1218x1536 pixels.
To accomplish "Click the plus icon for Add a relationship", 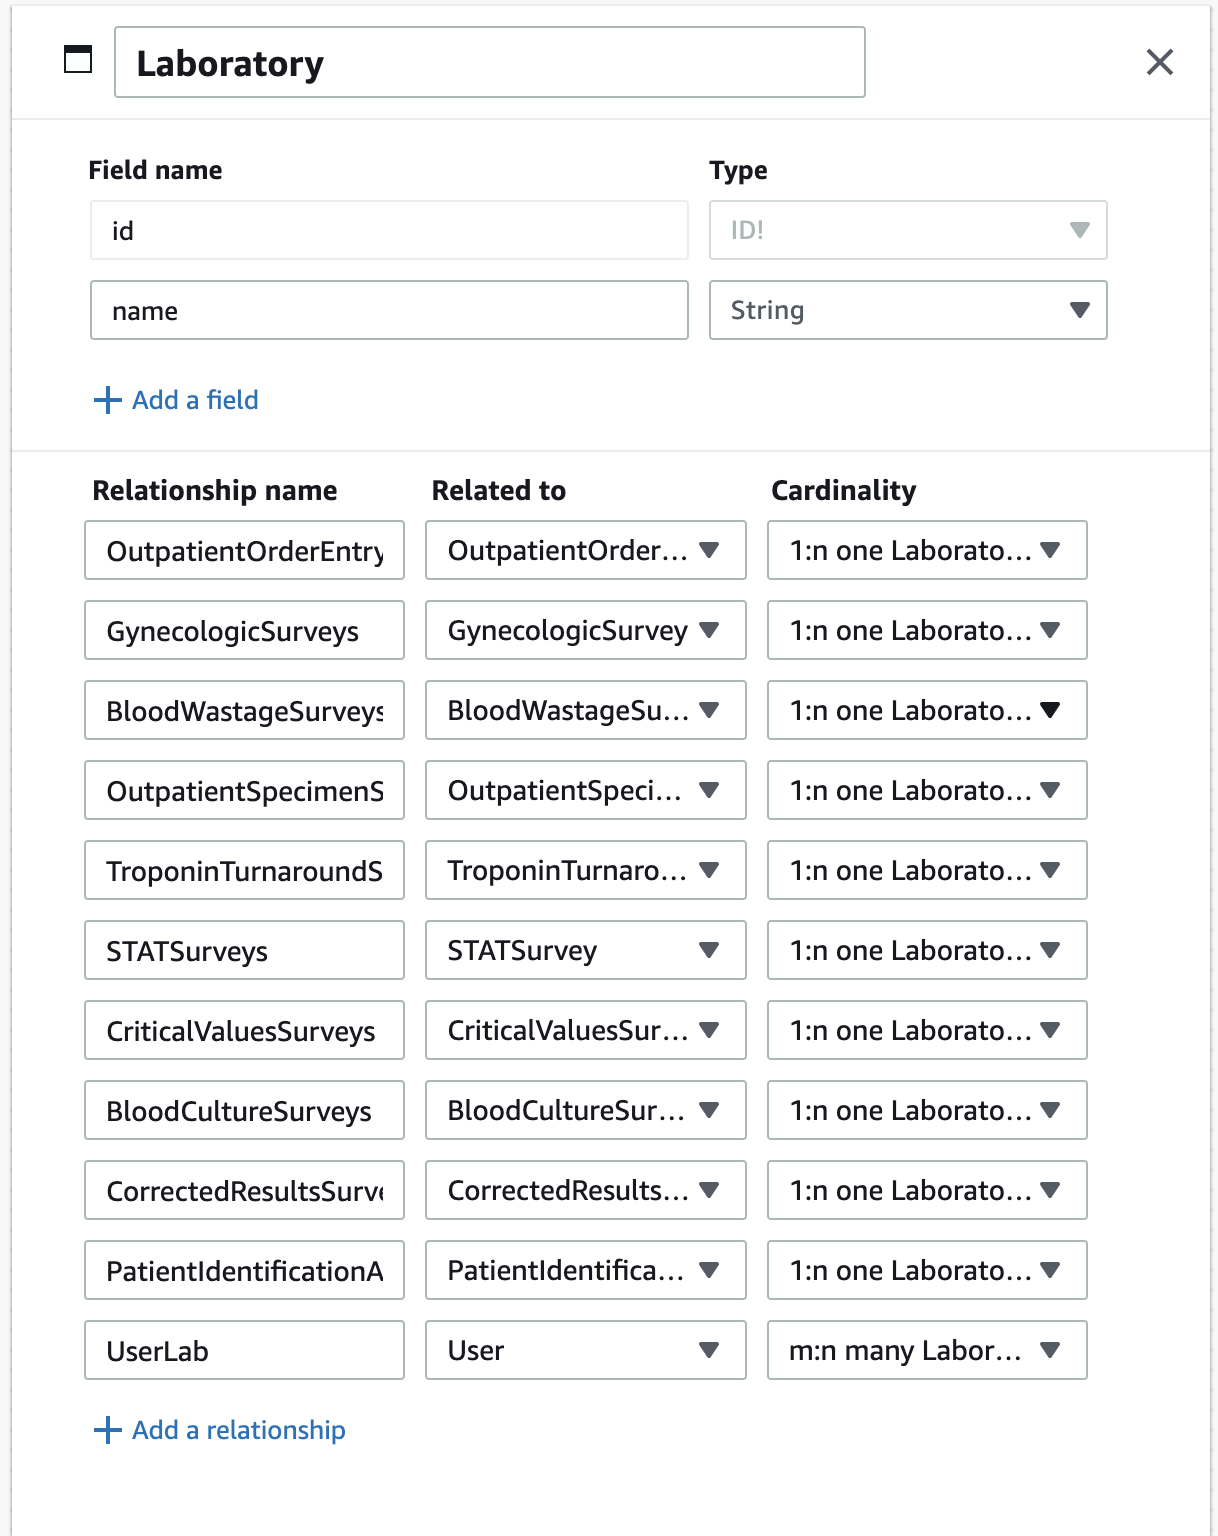I will pos(107,1430).
